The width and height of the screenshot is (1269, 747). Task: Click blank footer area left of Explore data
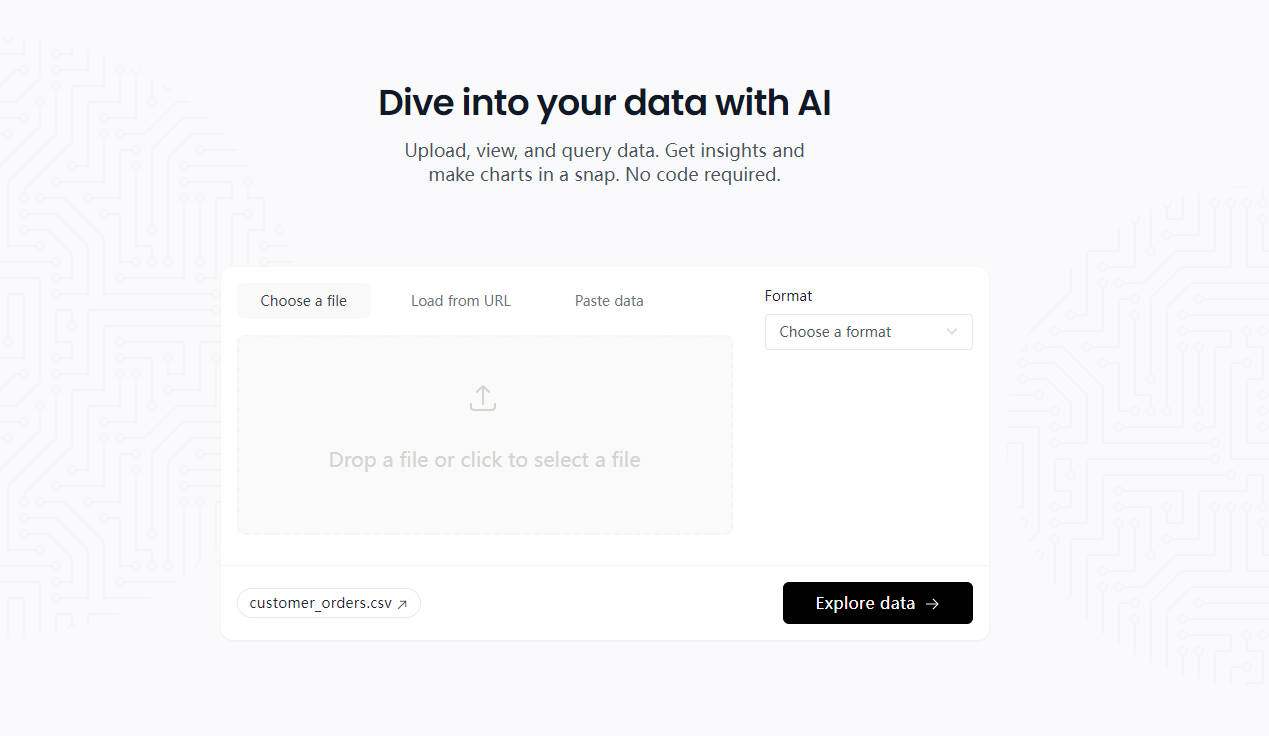coord(600,604)
